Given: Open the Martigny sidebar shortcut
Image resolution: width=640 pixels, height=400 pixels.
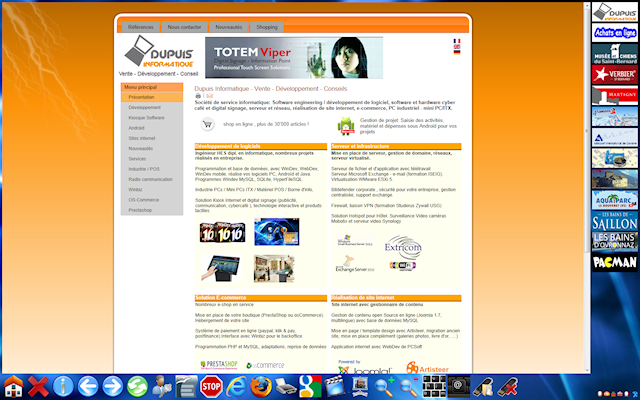Looking at the screenshot, I should click(x=615, y=96).
